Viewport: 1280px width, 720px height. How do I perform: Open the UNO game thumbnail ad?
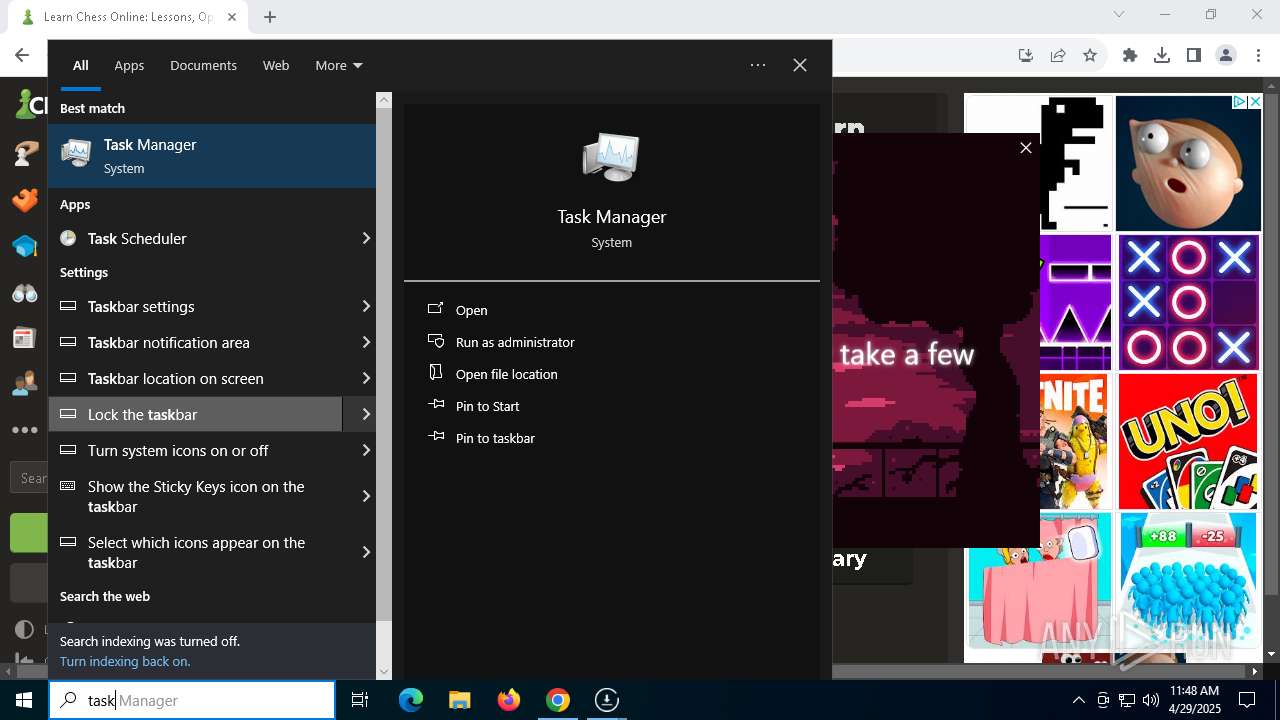click(x=1188, y=441)
